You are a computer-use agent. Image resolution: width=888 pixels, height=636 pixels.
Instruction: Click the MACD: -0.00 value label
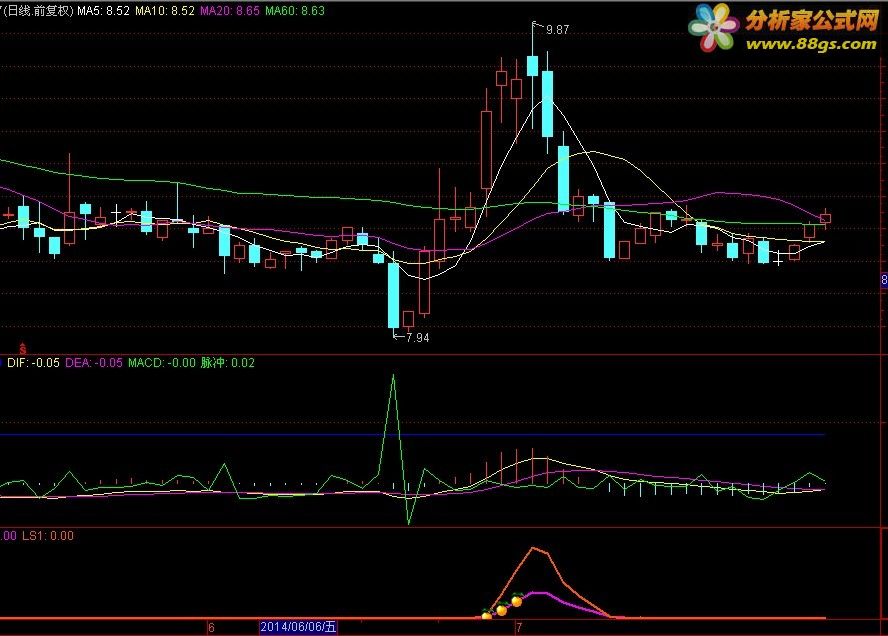[x=161, y=362]
